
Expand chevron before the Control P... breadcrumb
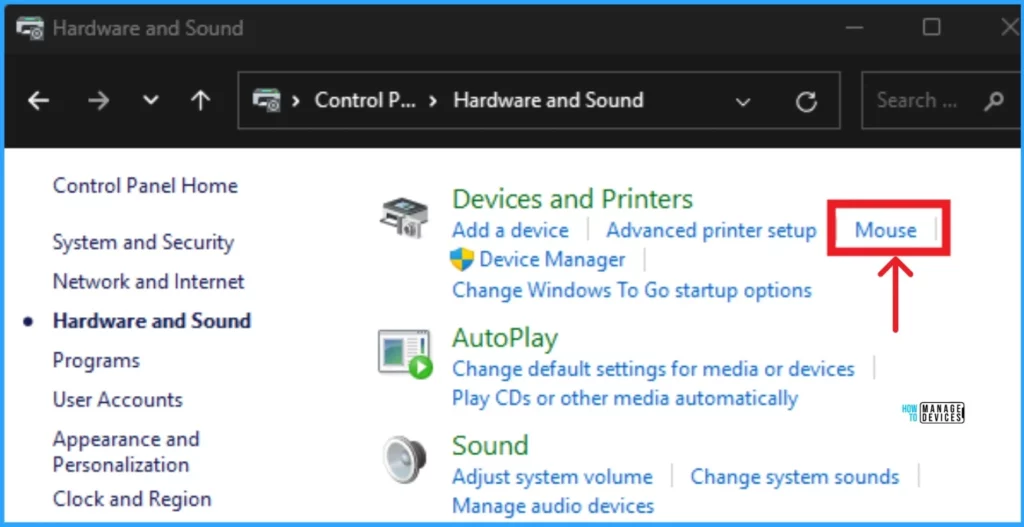pyautogui.click(x=296, y=101)
